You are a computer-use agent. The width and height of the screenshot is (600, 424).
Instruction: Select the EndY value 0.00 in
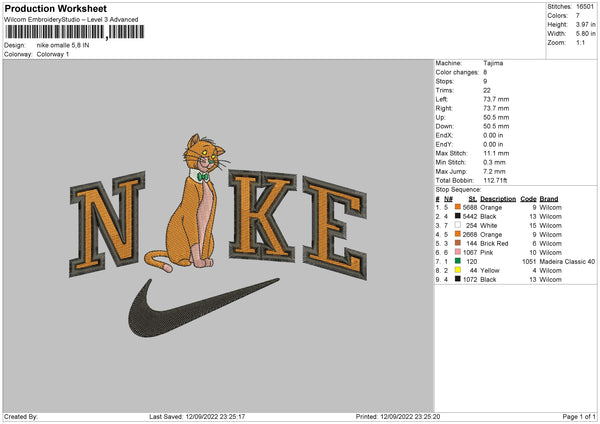click(493, 144)
